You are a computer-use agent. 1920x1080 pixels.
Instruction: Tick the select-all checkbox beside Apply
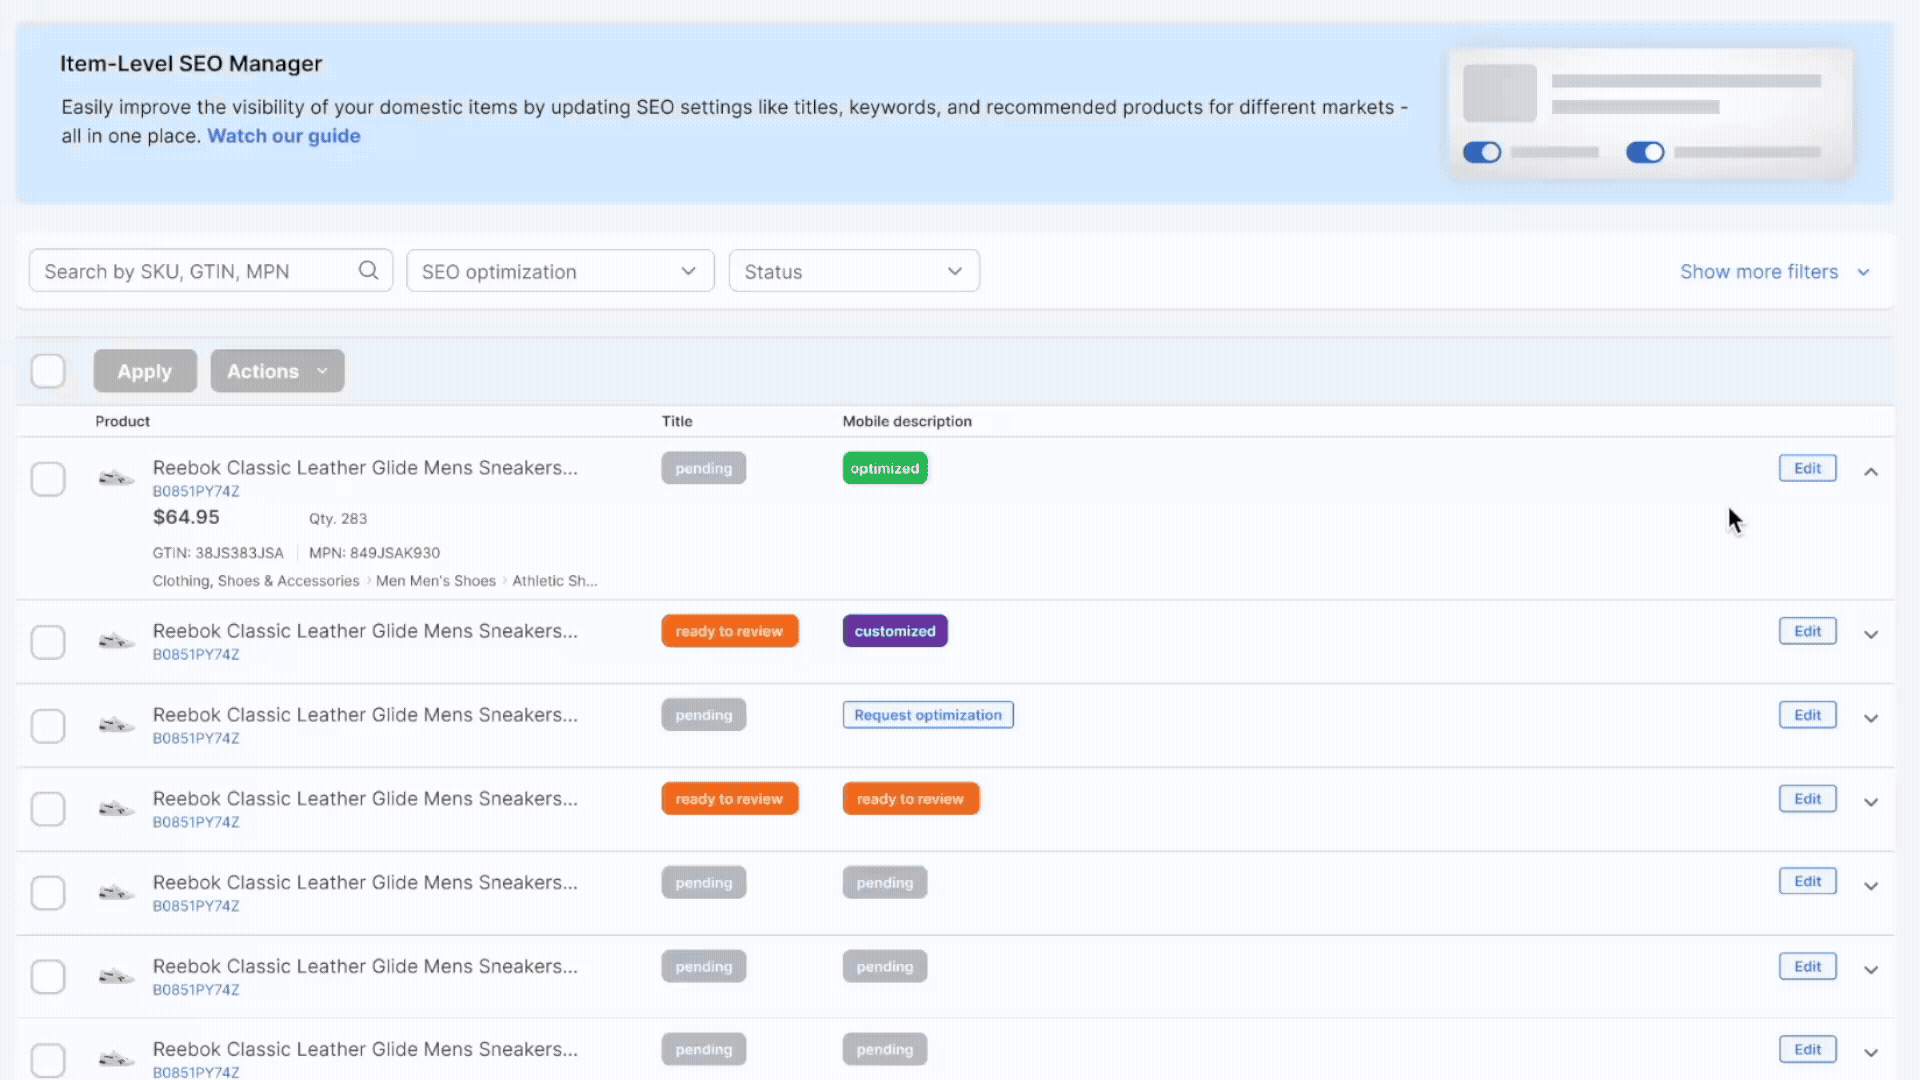(48, 371)
